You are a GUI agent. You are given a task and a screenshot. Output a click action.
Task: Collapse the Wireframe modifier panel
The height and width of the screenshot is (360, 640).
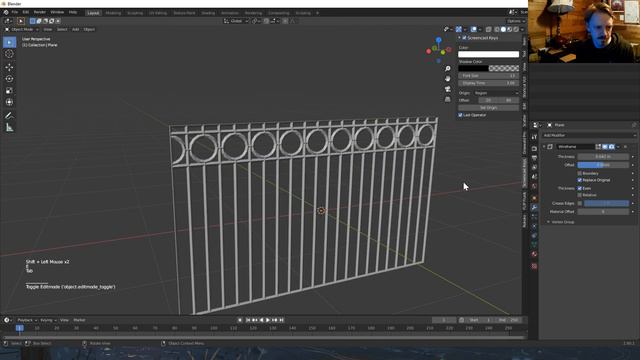coord(544,147)
